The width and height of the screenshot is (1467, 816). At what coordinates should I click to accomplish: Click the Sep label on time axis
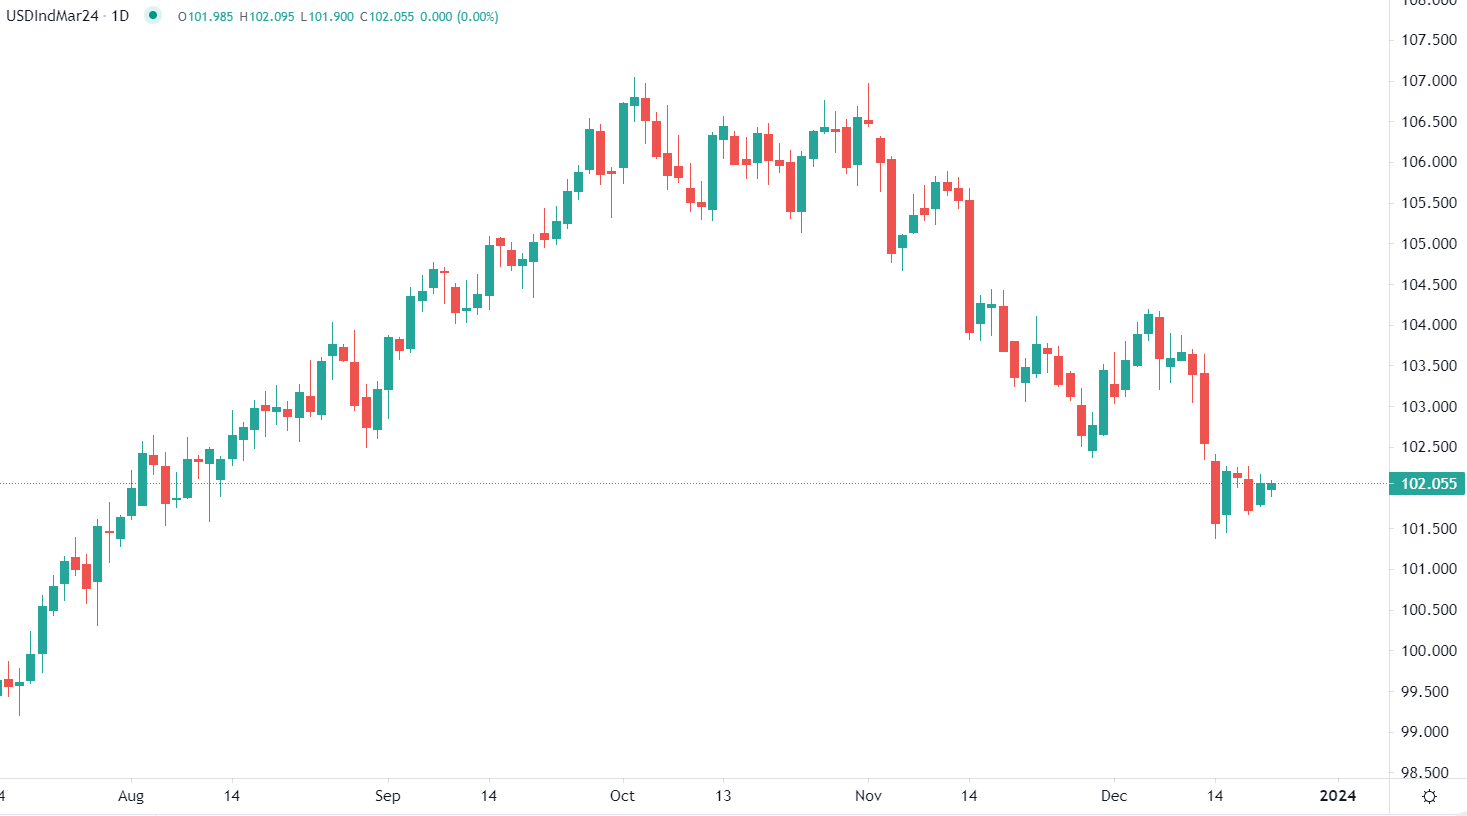tap(387, 796)
